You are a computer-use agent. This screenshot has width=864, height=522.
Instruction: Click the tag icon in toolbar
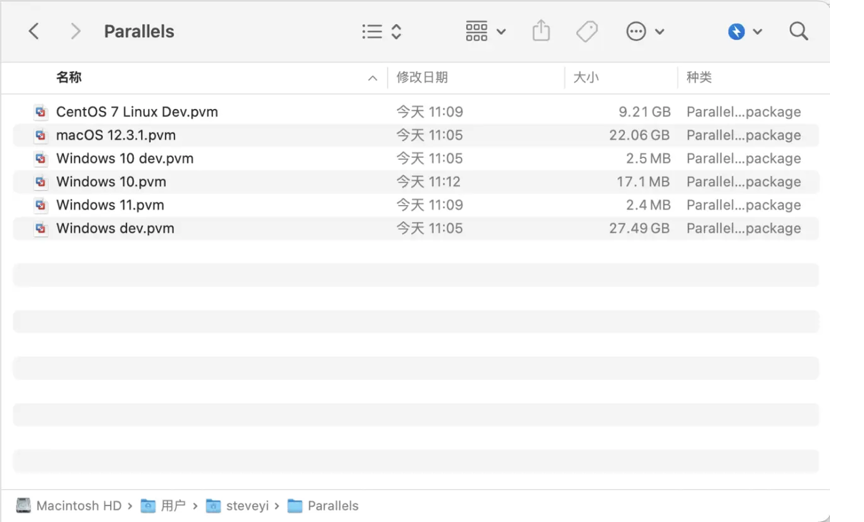[x=587, y=31]
